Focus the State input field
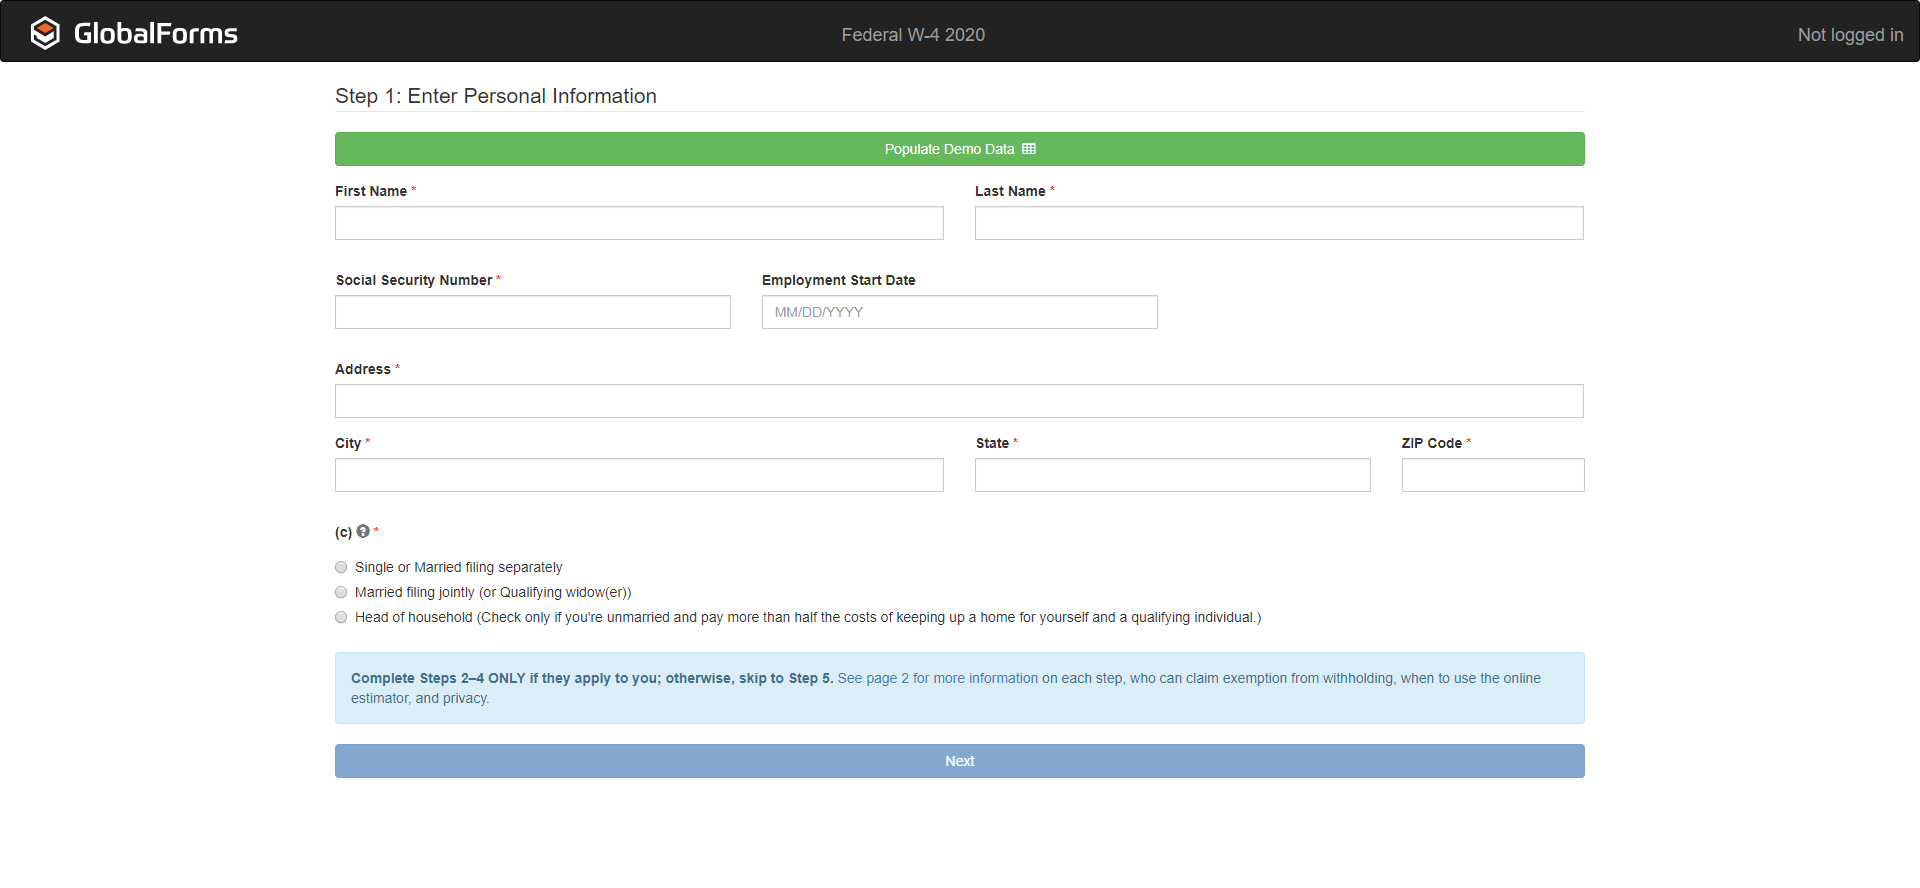The width and height of the screenshot is (1920, 888). tap(1172, 475)
